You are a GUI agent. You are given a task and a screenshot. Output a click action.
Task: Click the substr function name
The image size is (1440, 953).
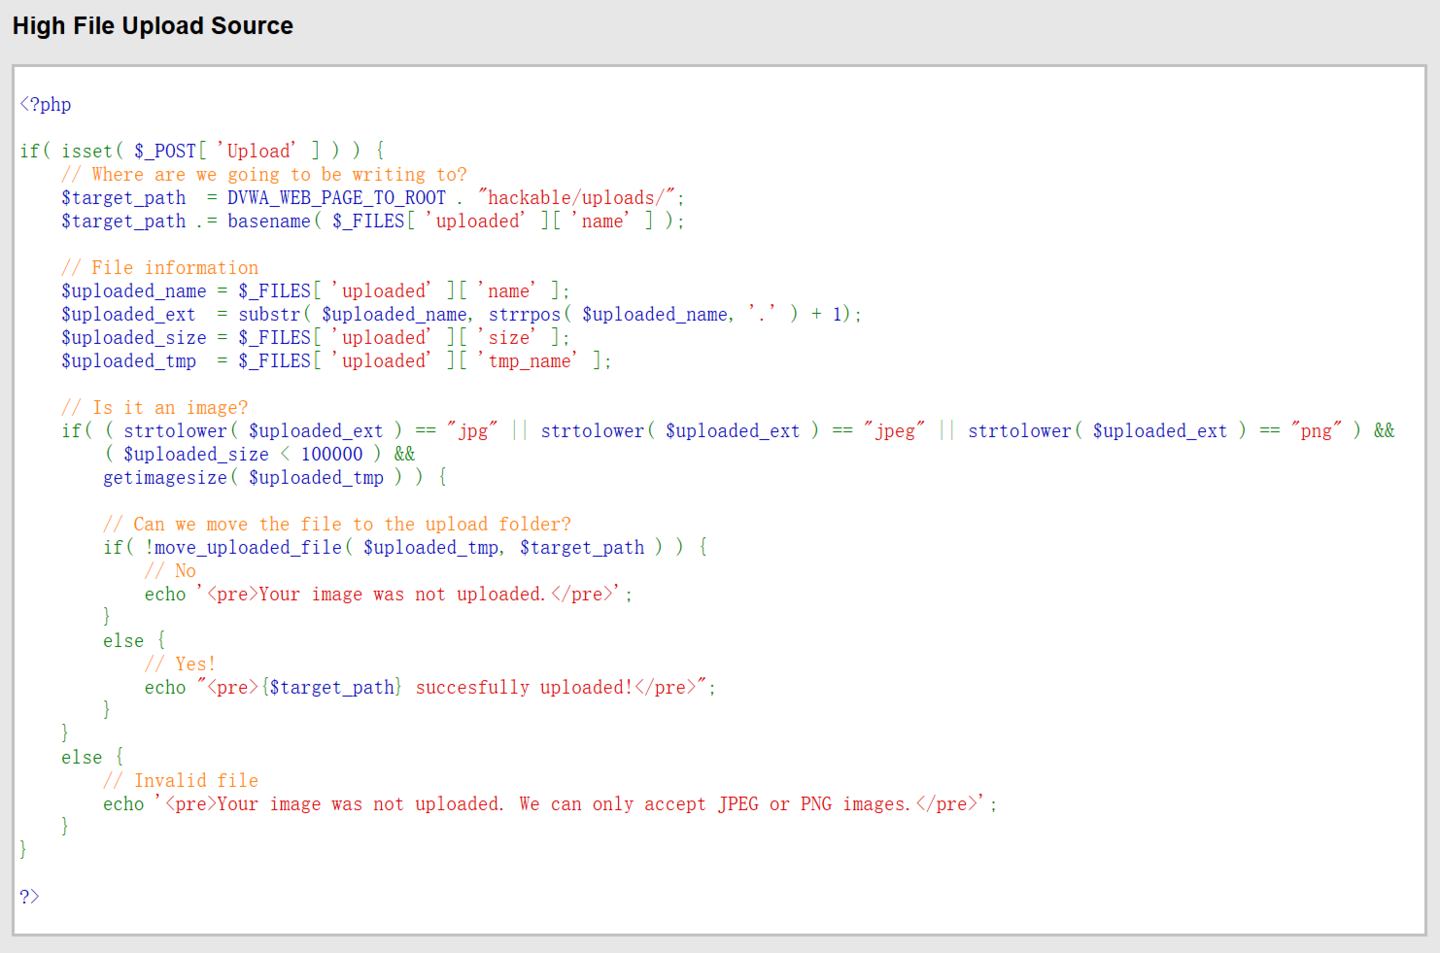[269, 315]
